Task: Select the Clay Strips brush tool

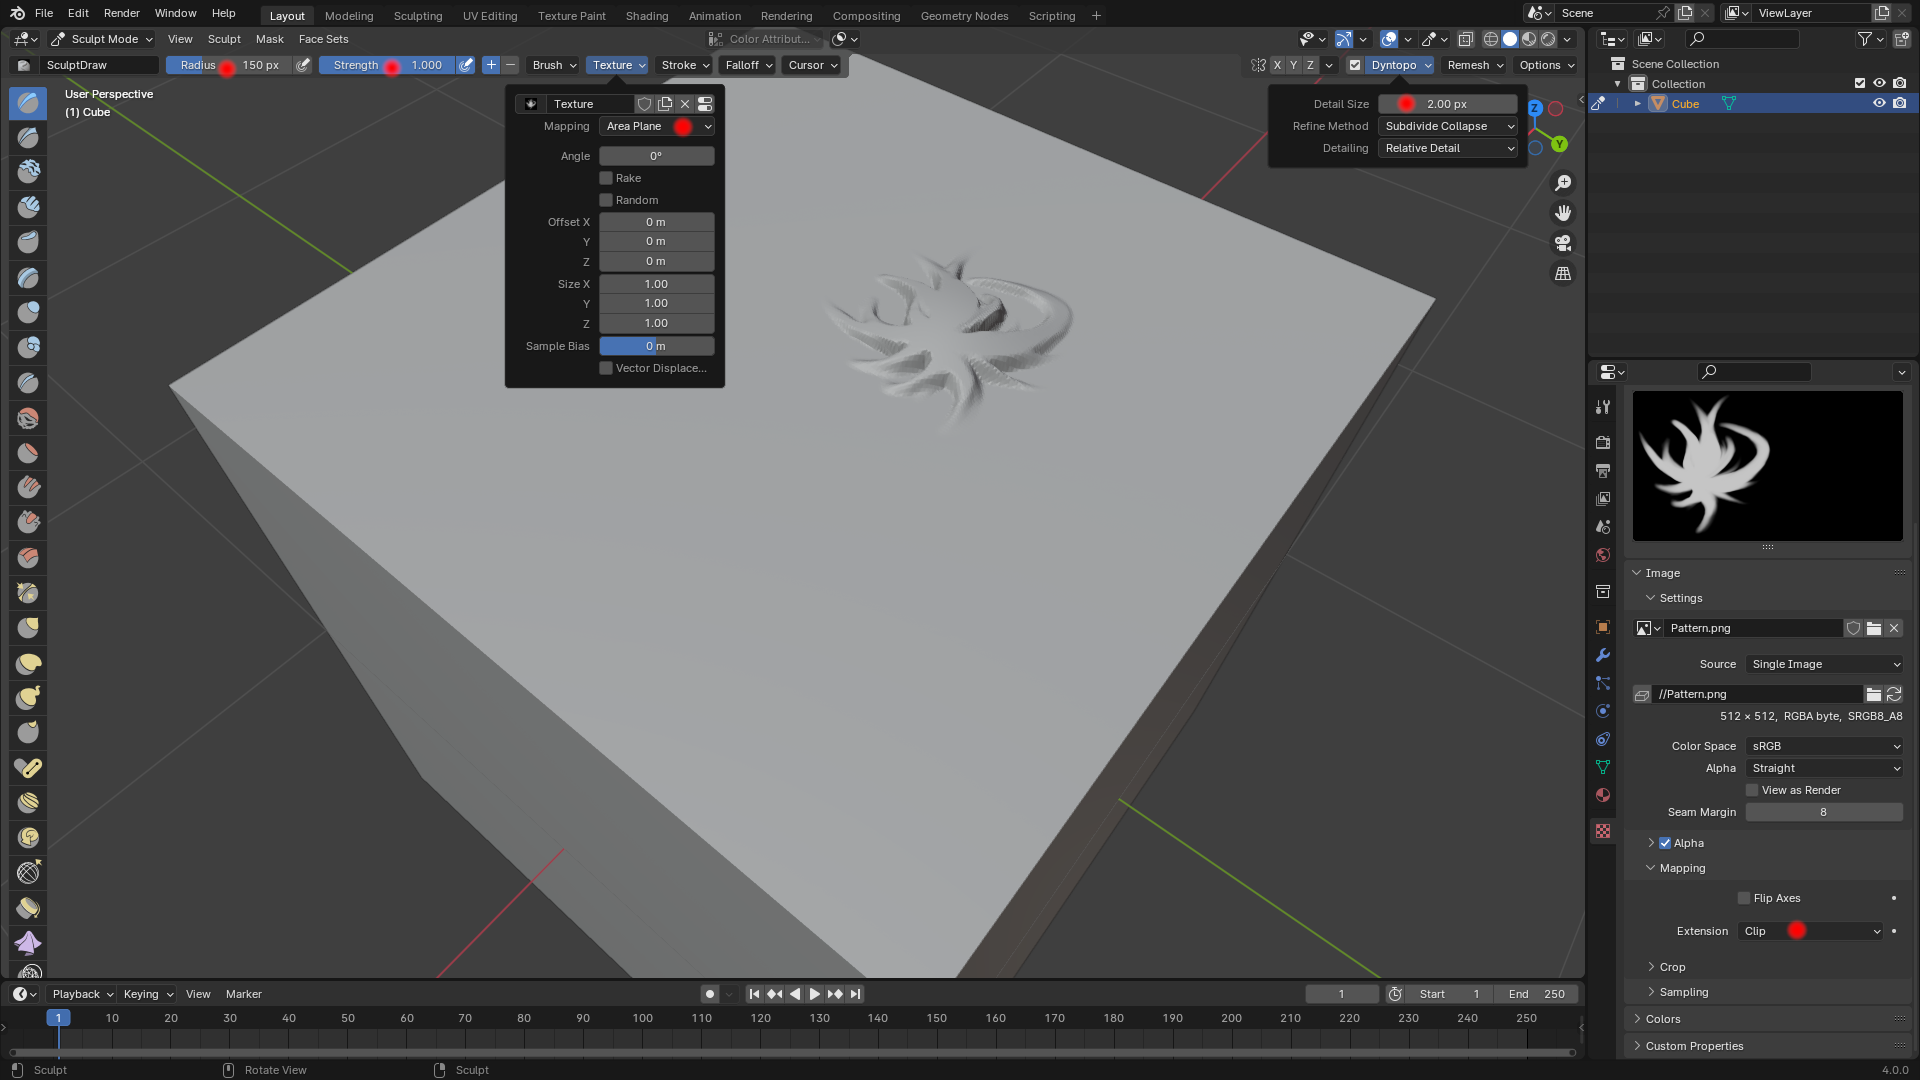Action: (28, 208)
